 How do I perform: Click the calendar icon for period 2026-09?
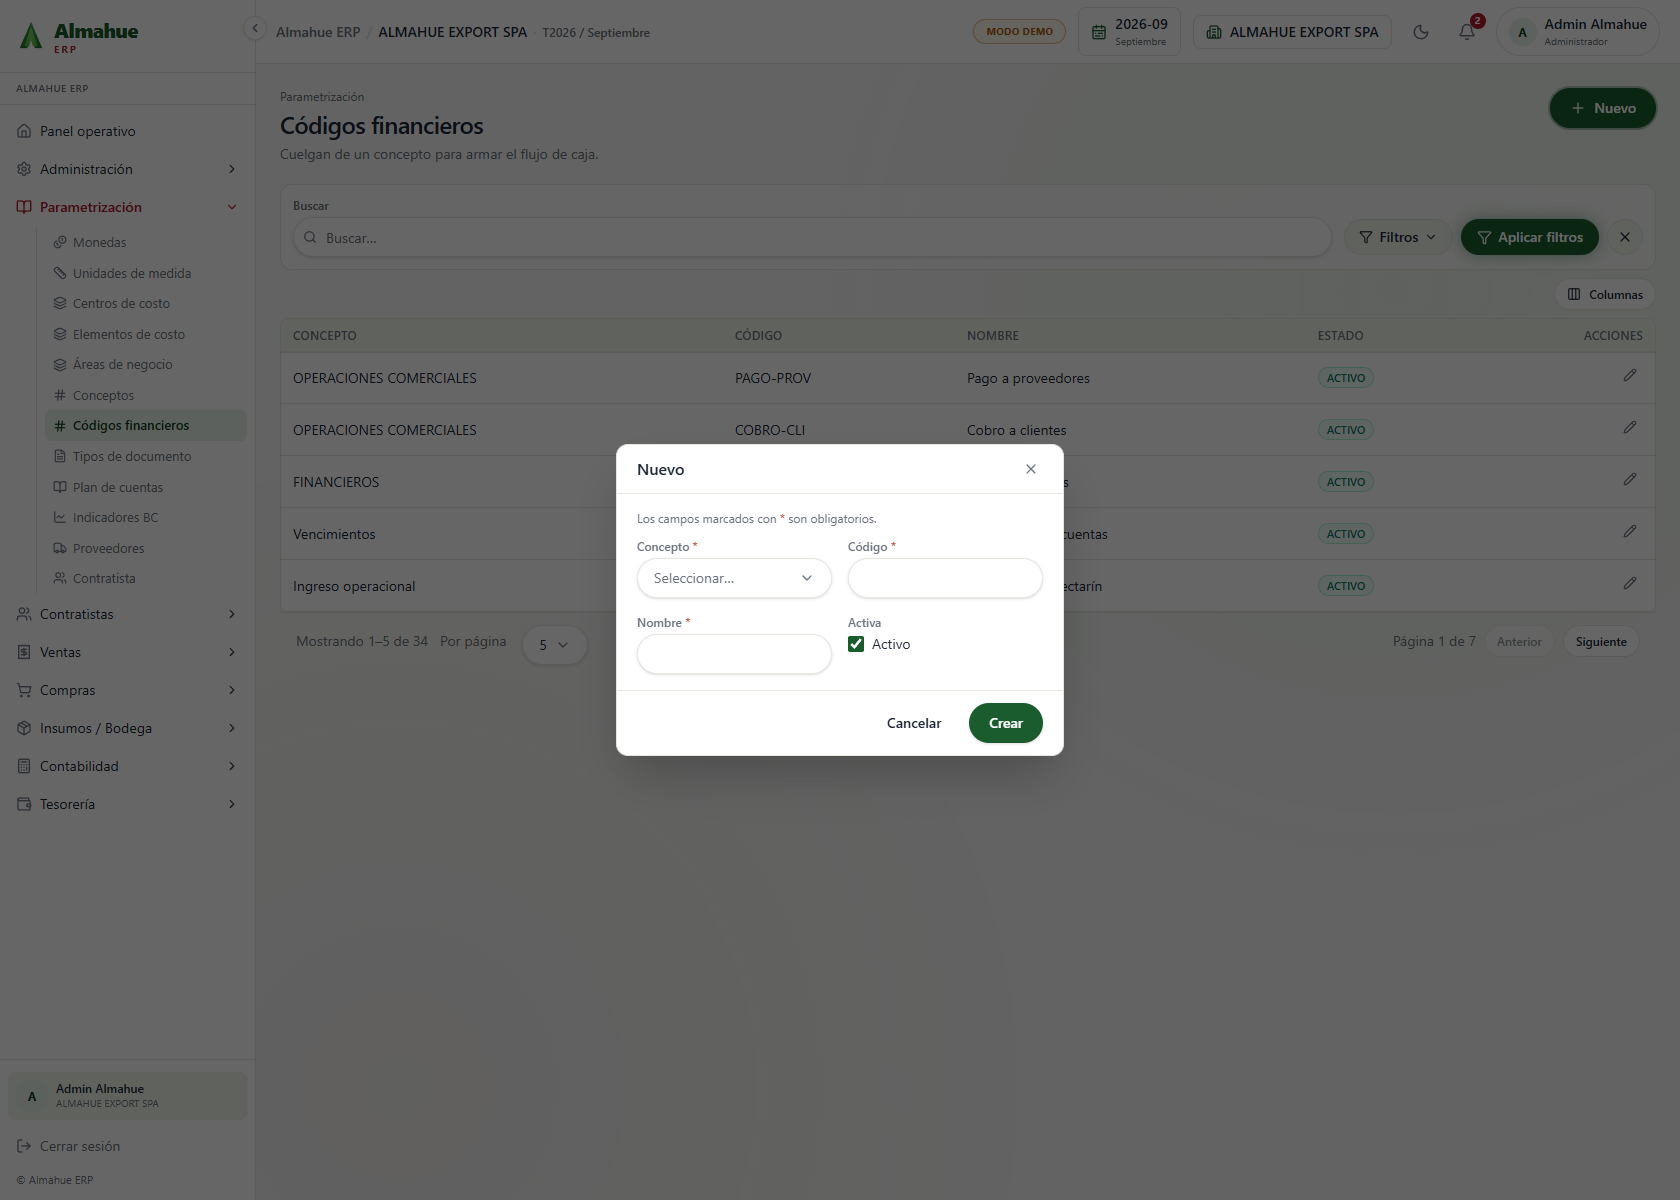tap(1098, 32)
